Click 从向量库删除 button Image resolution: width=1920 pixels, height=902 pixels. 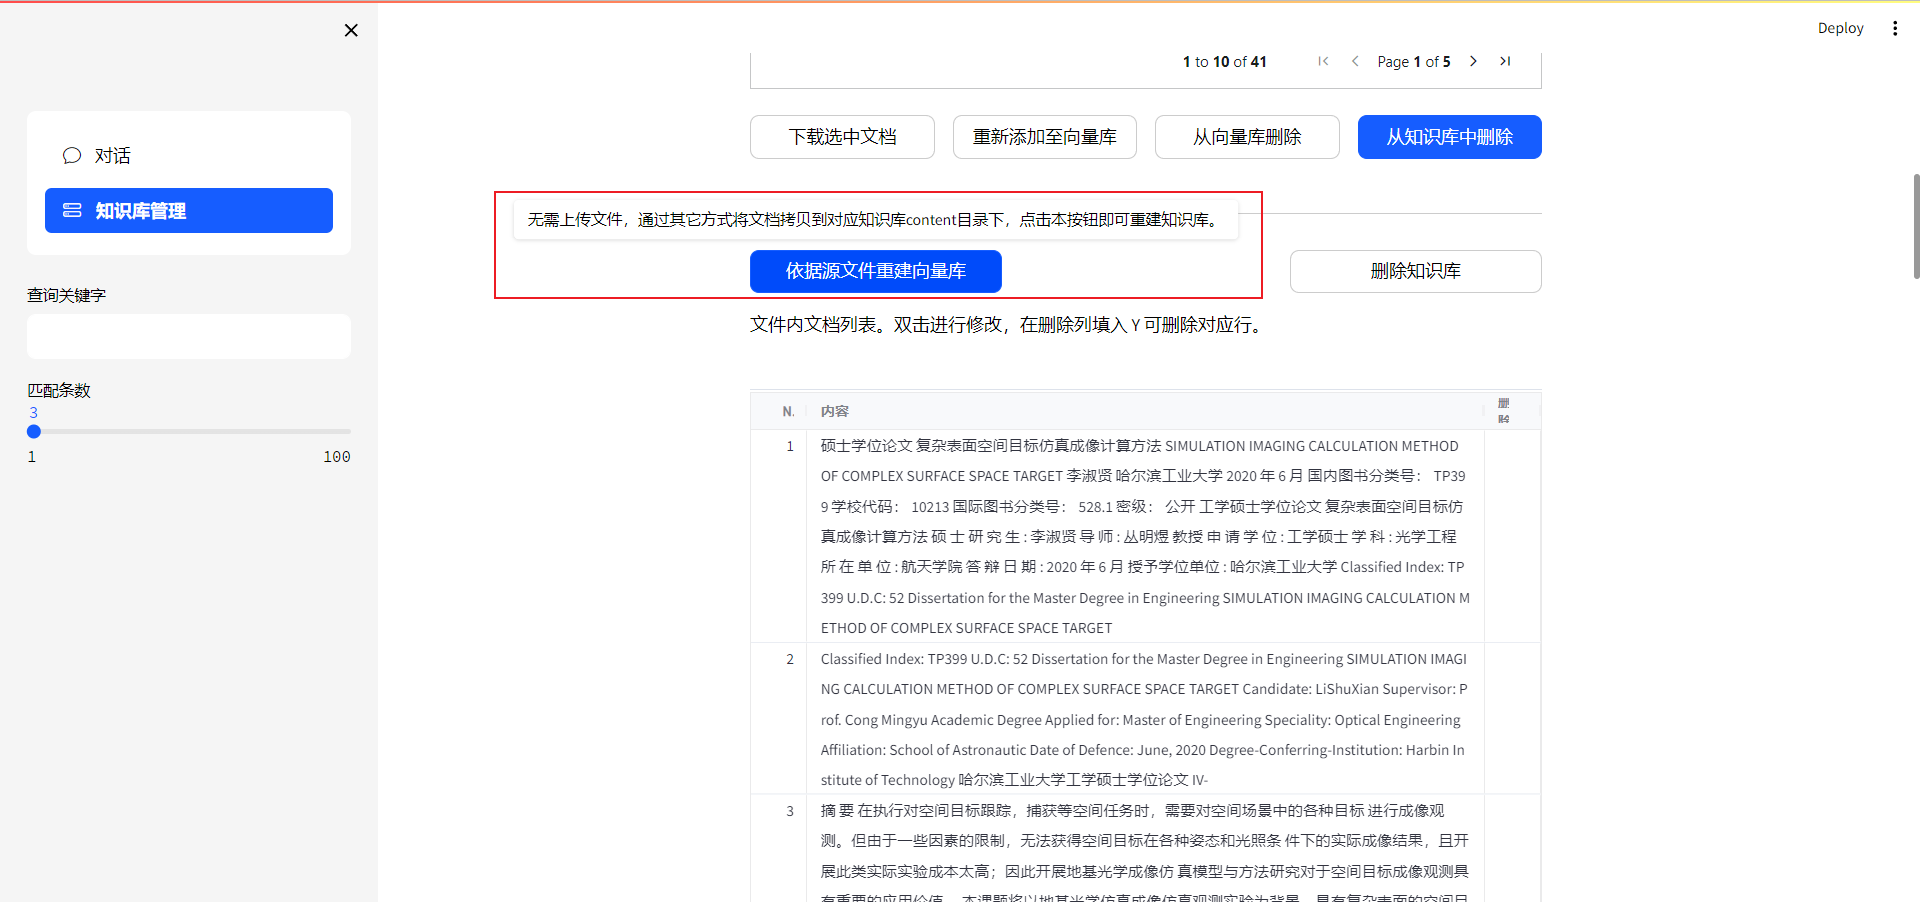[x=1247, y=137]
